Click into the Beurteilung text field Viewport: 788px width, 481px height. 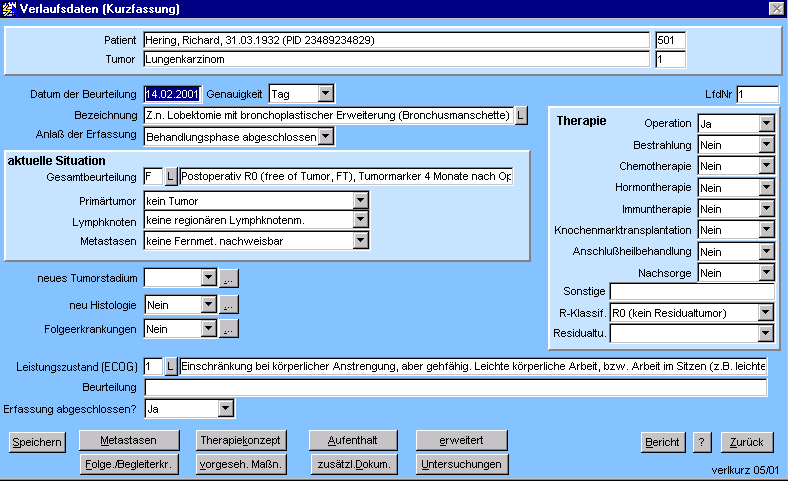[455, 388]
